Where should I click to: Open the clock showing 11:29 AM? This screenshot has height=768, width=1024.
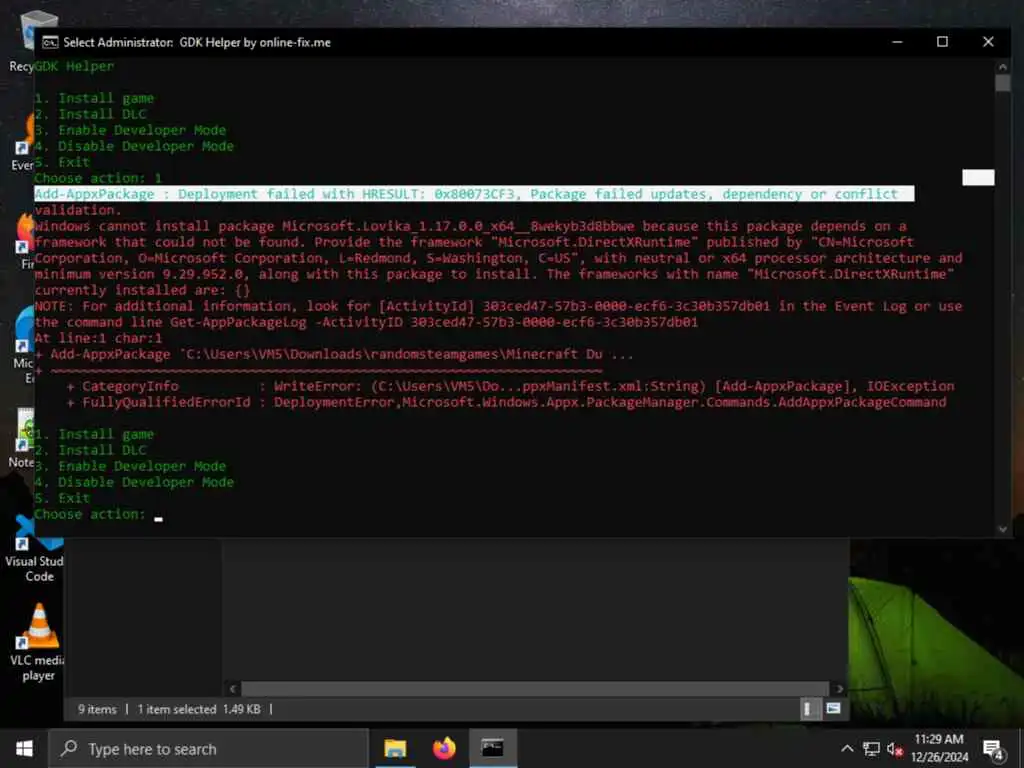939,748
